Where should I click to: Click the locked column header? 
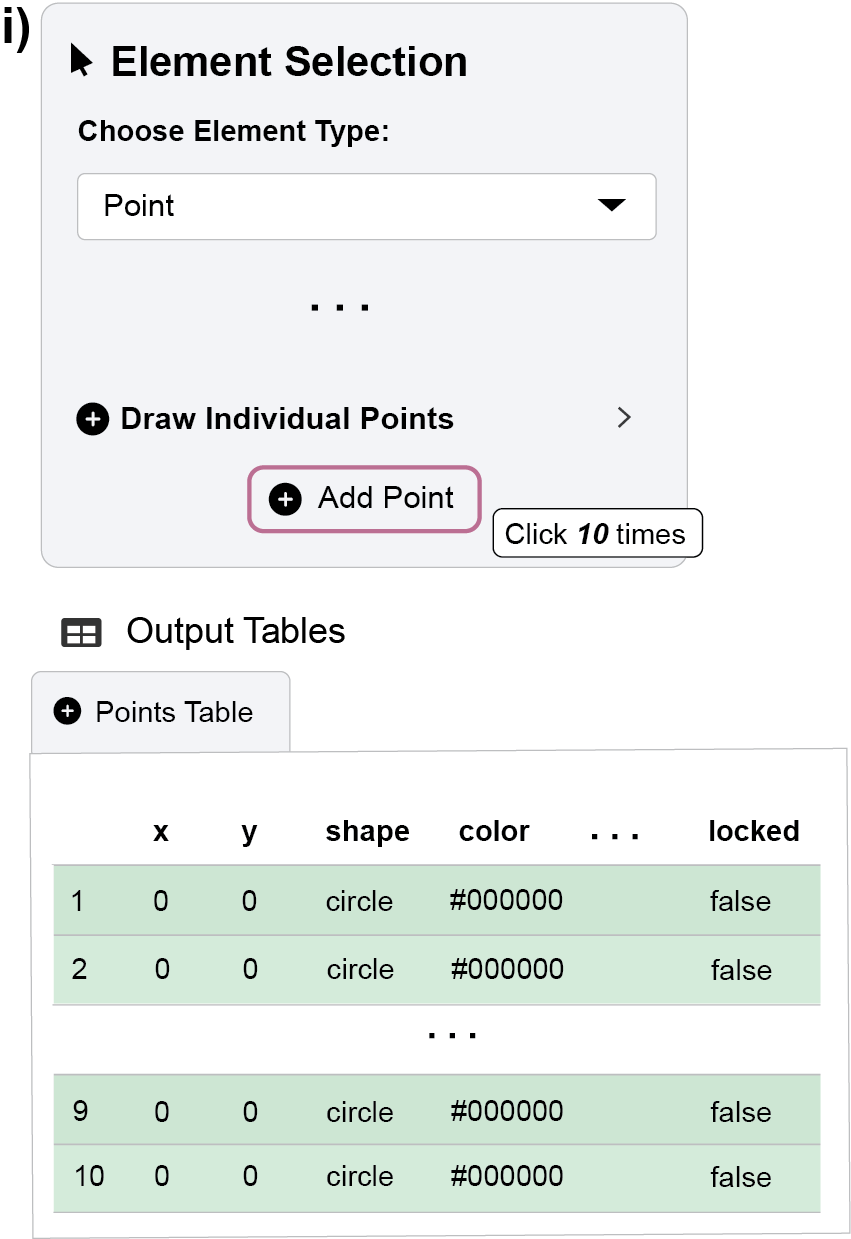click(753, 832)
